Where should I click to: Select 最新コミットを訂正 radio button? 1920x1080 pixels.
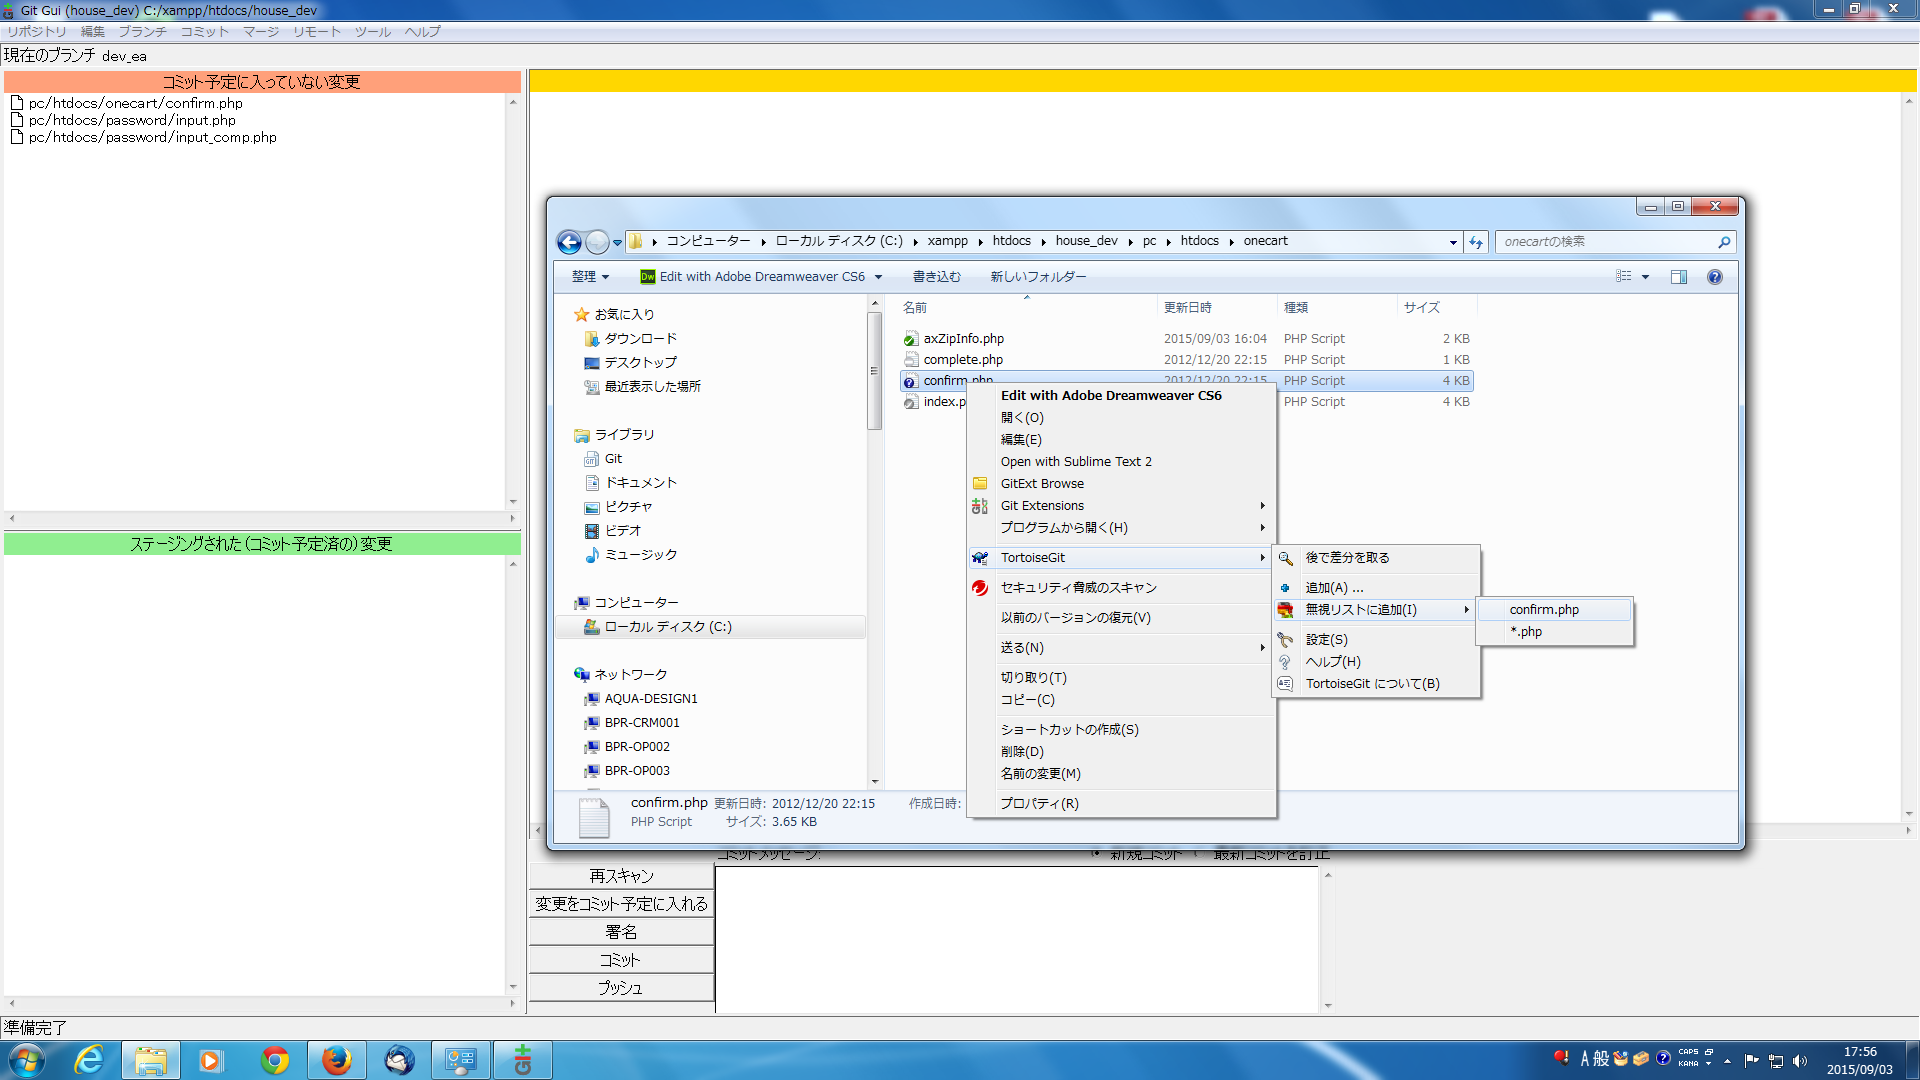[x=1199, y=853]
